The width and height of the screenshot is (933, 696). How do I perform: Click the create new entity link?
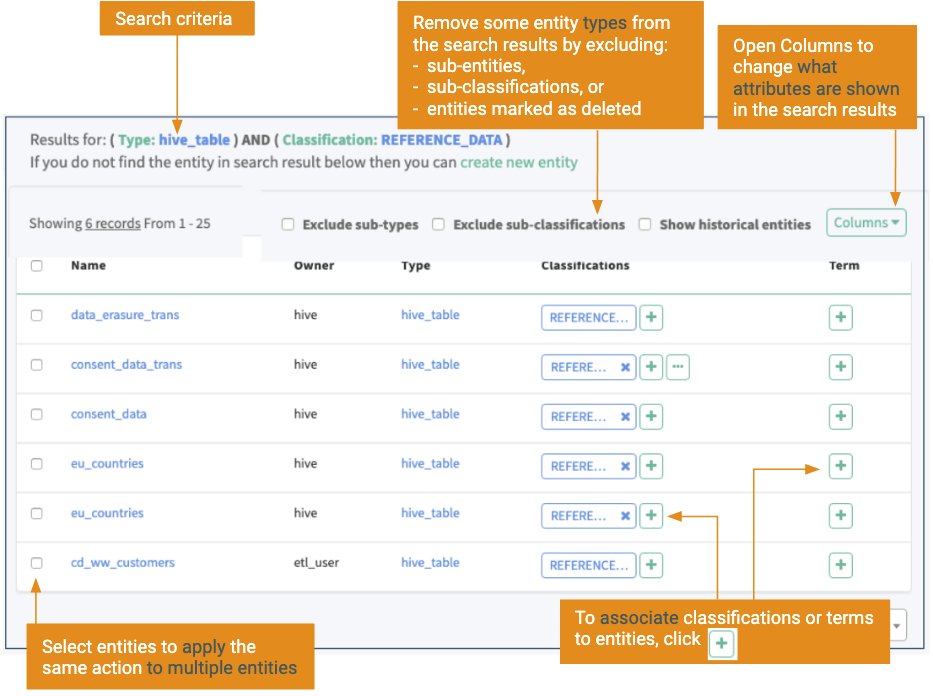click(518, 162)
